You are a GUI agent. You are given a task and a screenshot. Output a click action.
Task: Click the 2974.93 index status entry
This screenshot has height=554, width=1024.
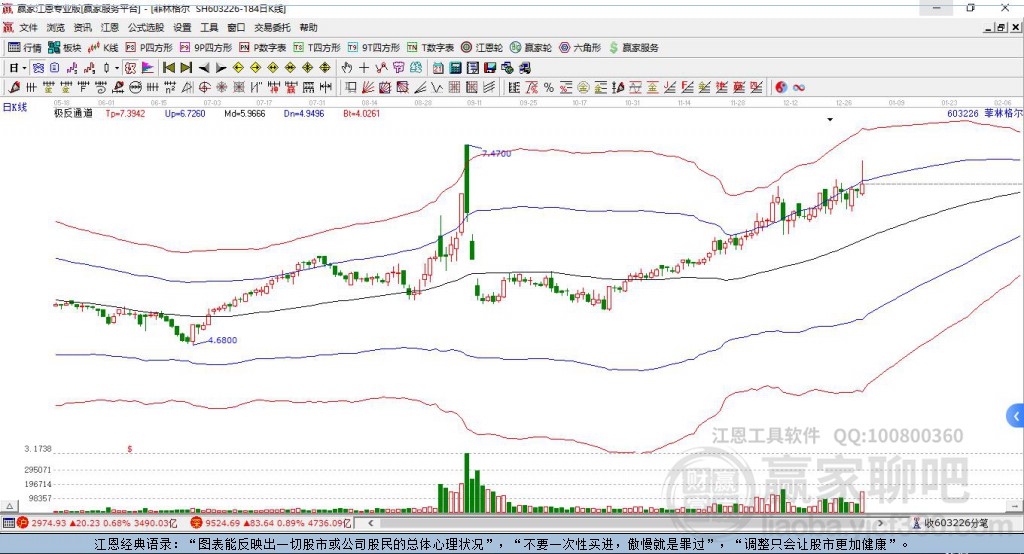pos(48,523)
